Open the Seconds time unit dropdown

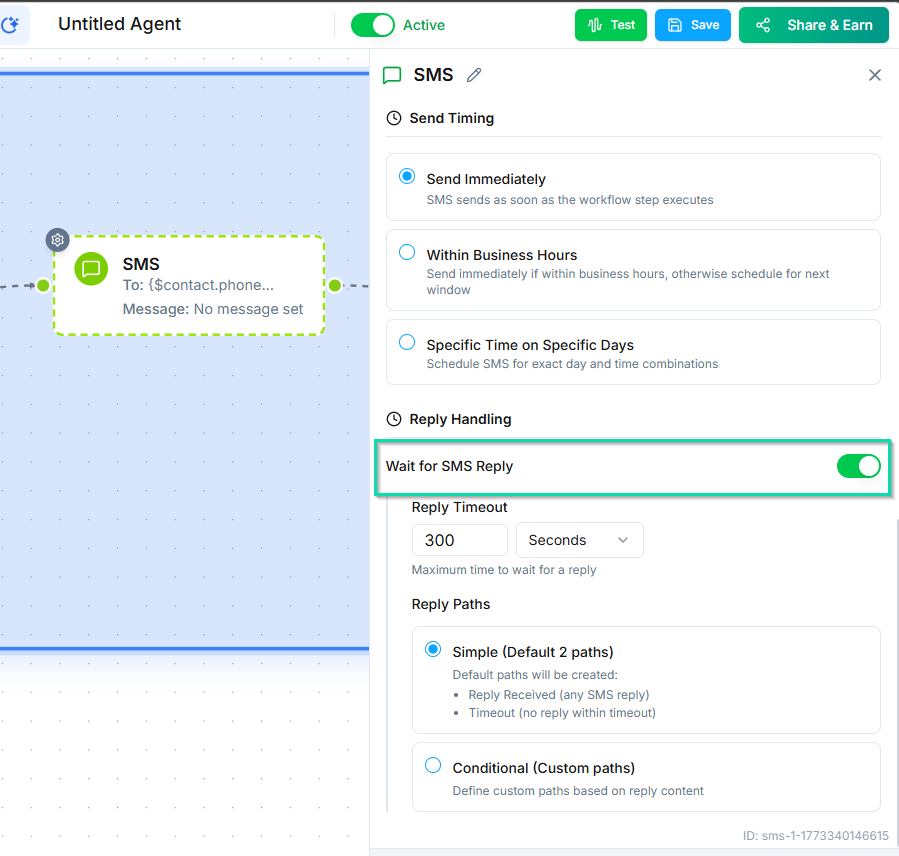[579, 540]
